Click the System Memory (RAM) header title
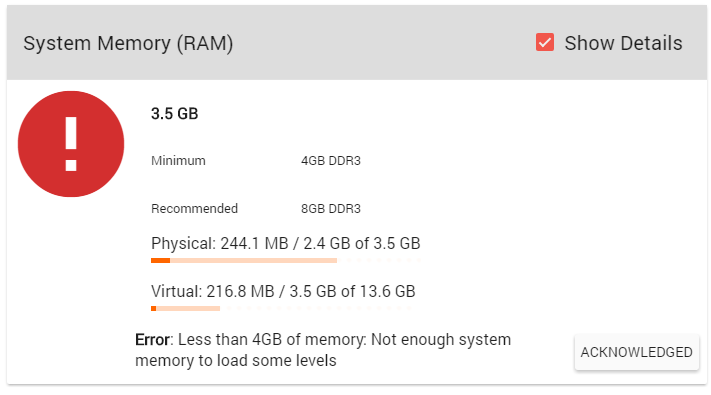 coord(128,44)
